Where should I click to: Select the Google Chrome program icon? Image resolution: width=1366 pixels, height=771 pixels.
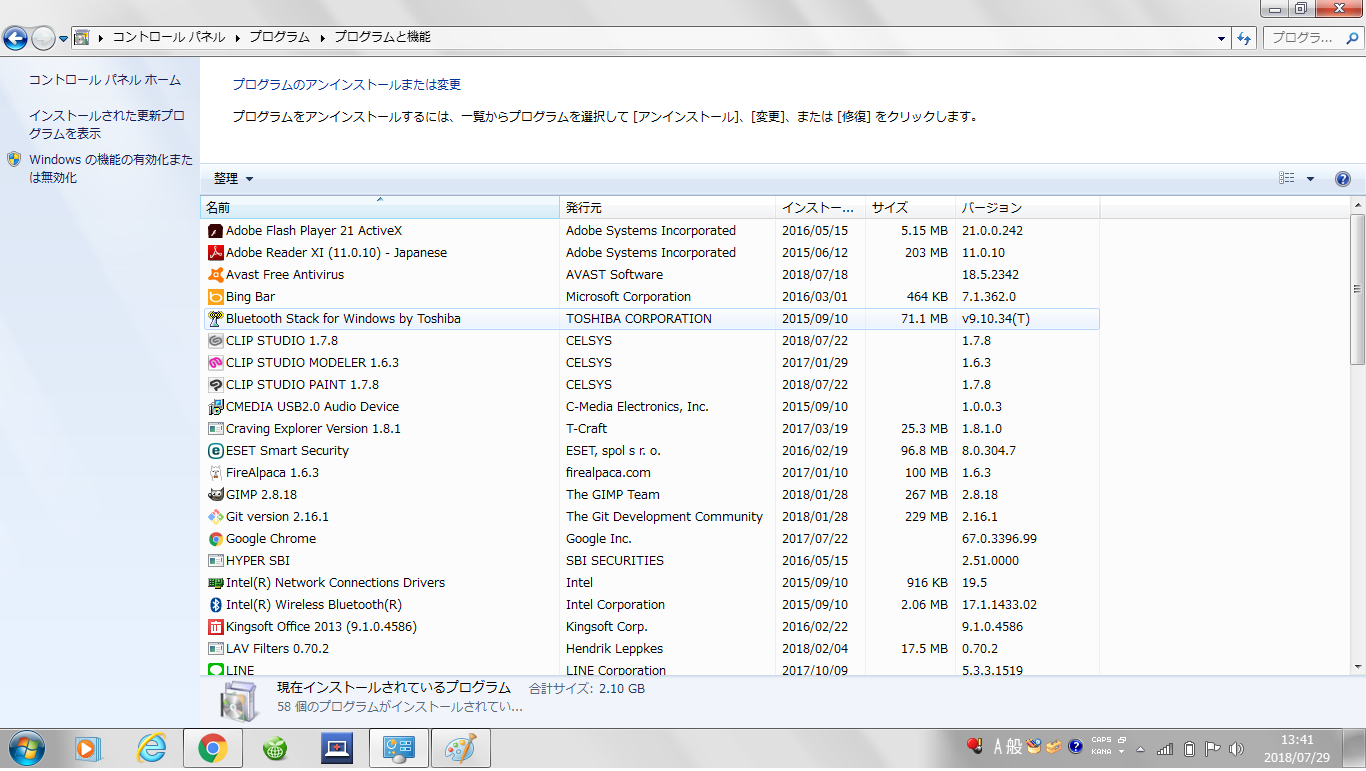215,539
